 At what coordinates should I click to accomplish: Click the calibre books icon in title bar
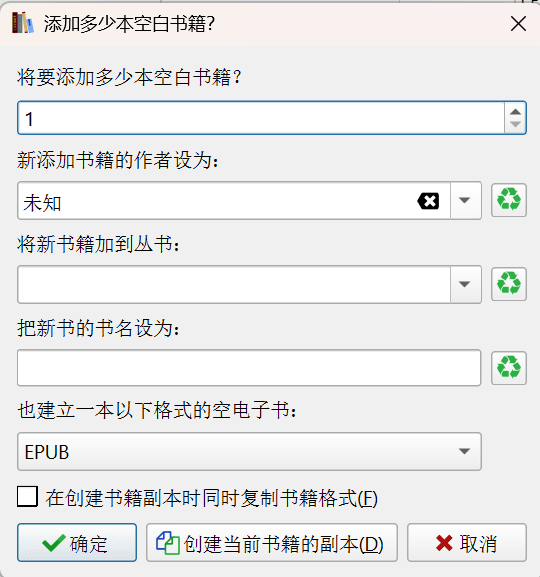point(23,23)
